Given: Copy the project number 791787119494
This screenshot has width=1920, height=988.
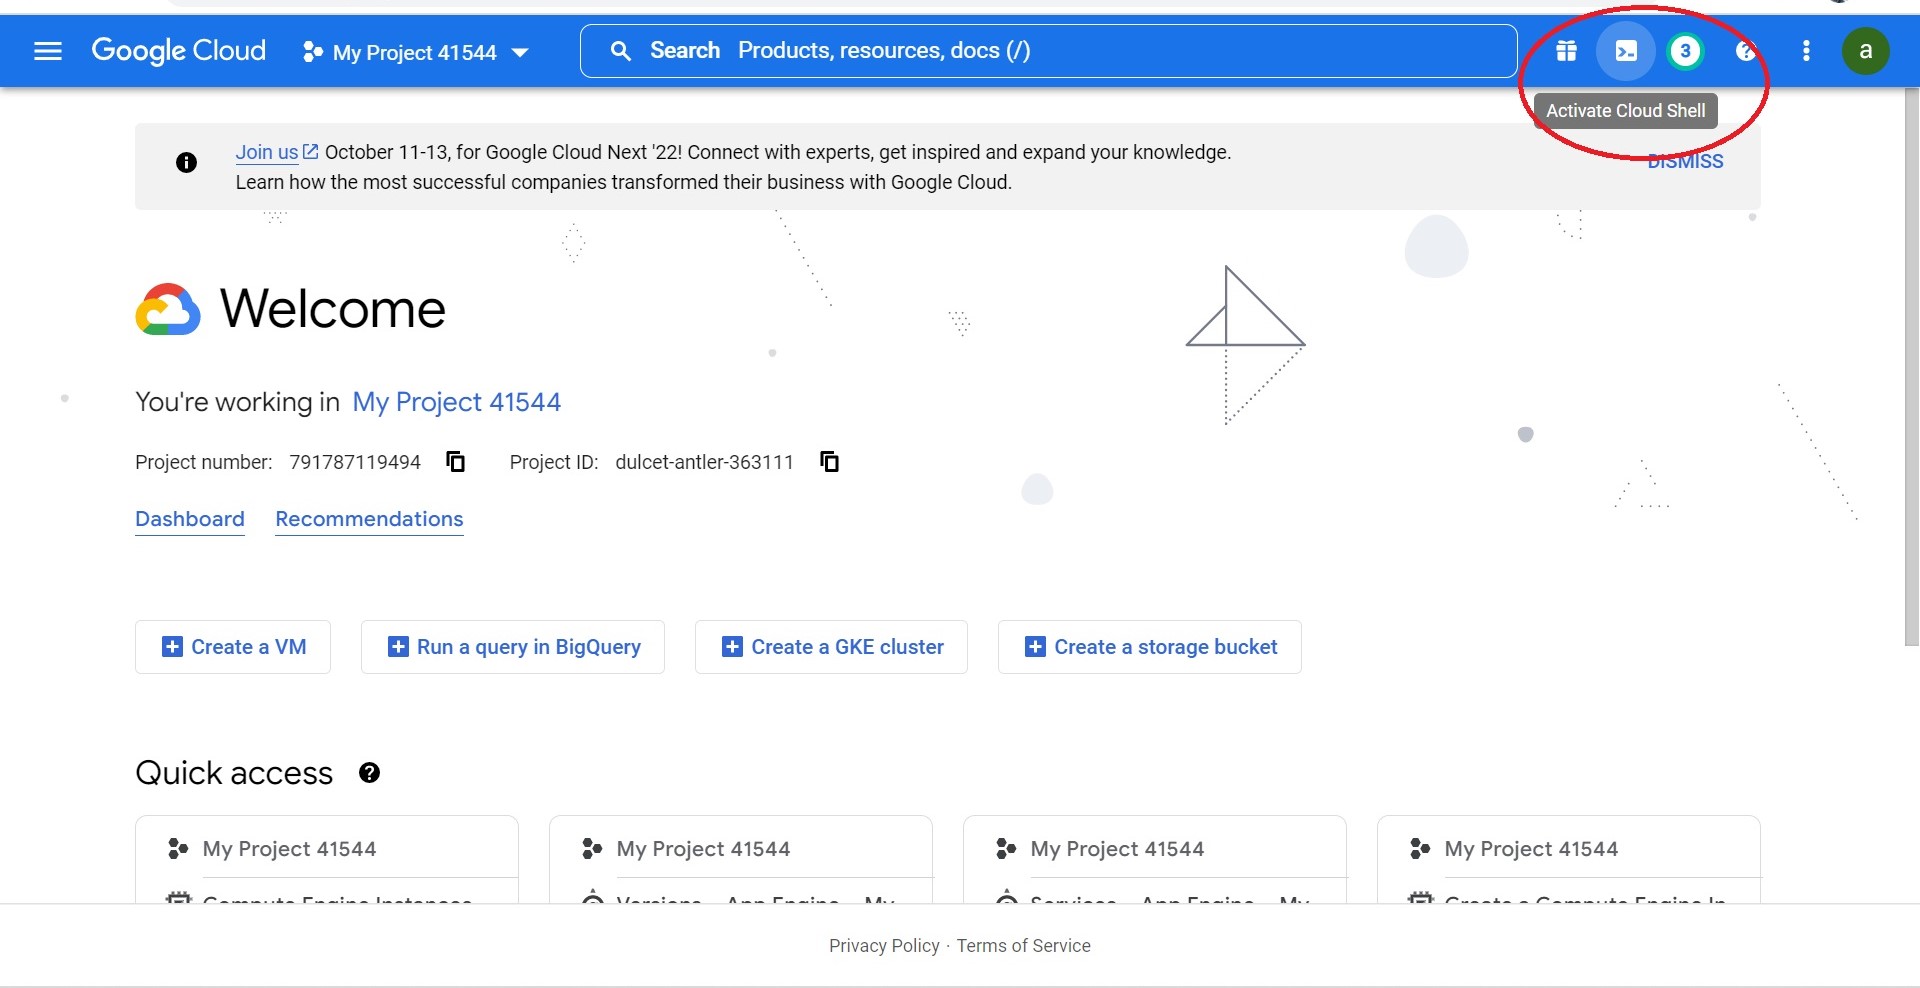Looking at the screenshot, I should coord(455,461).
